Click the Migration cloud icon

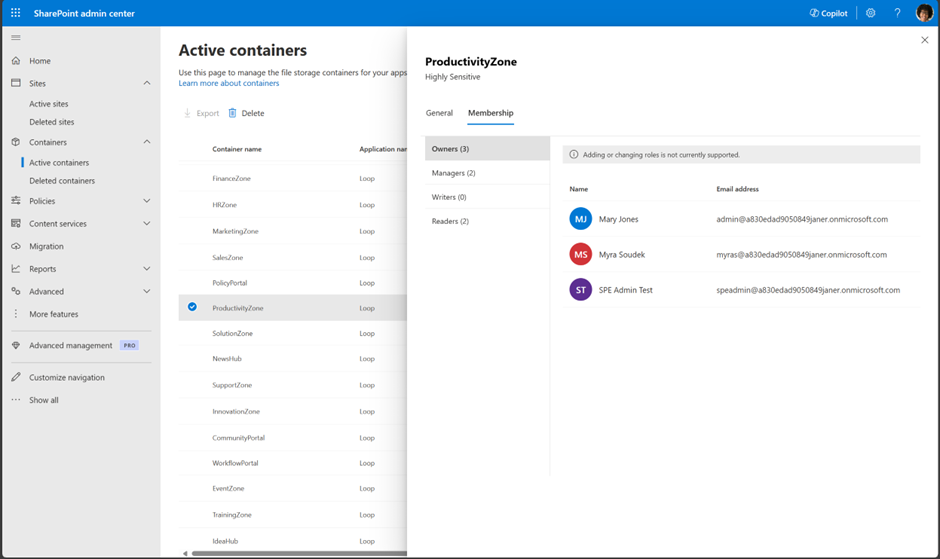16,246
